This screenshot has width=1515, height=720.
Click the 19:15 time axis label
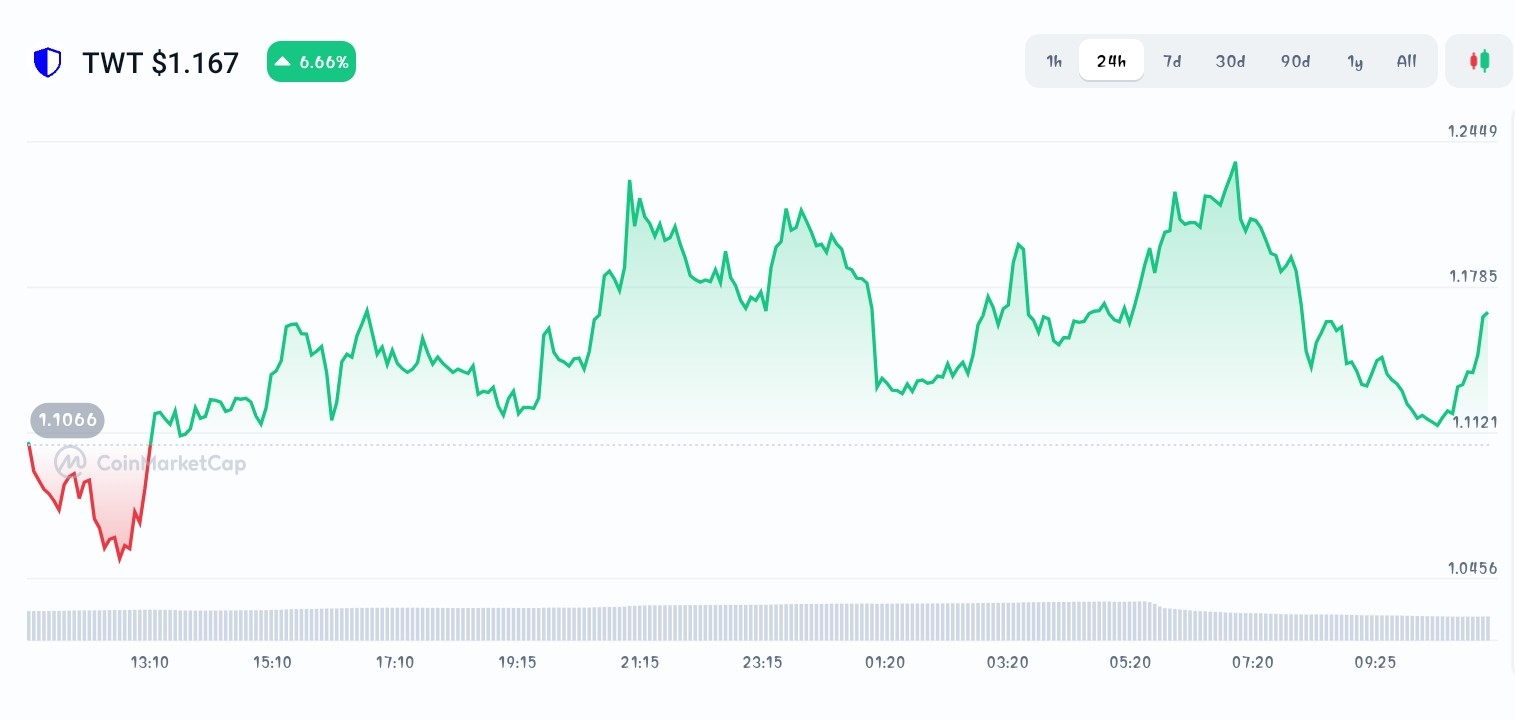click(x=517, y=662)
